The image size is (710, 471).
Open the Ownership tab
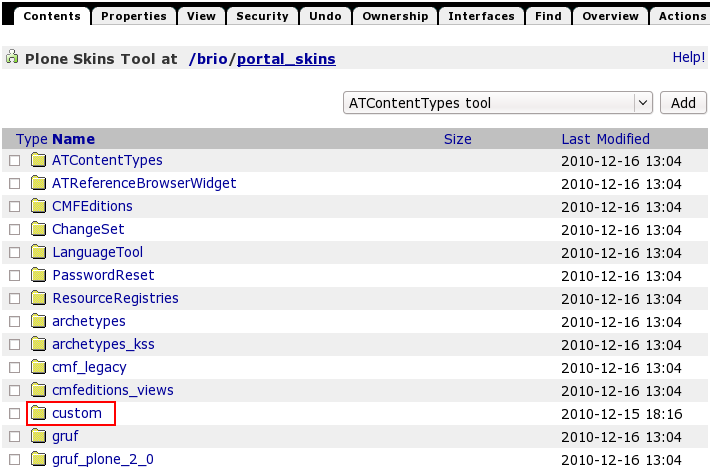[x=395, y=16]
